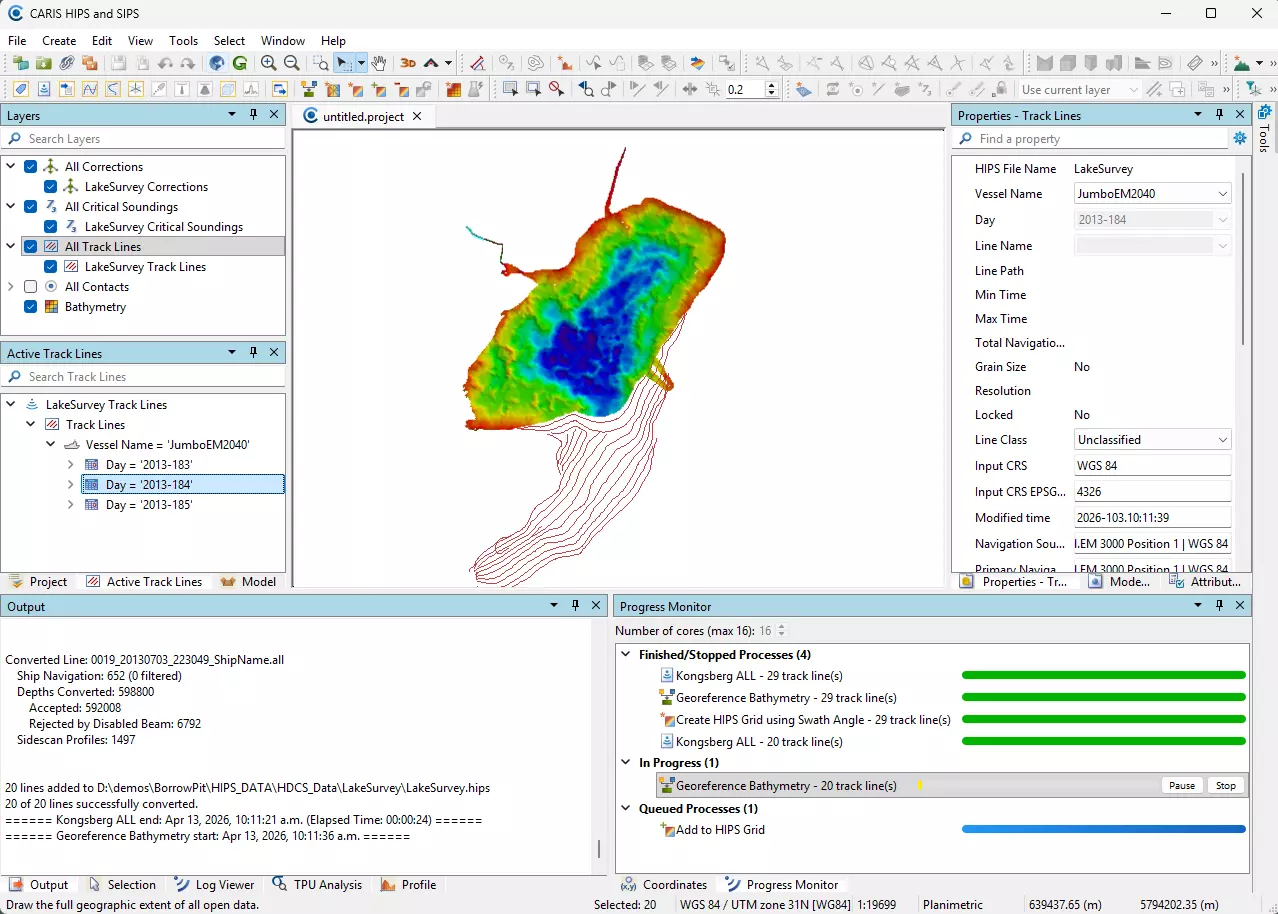Switch to the TPU Analysis tab

pyautogui.click(x=317, y=885)
